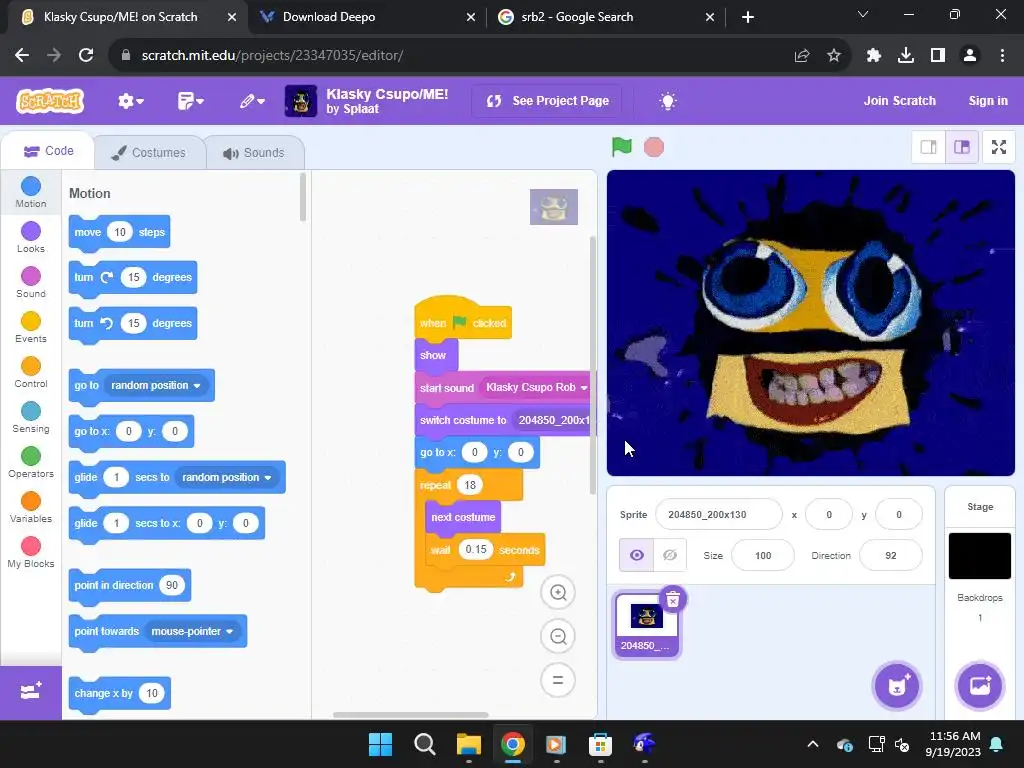The width and height of the screenshot is (1024, 768).
Task: Click See Project Page button
Action: click(547, 101)
